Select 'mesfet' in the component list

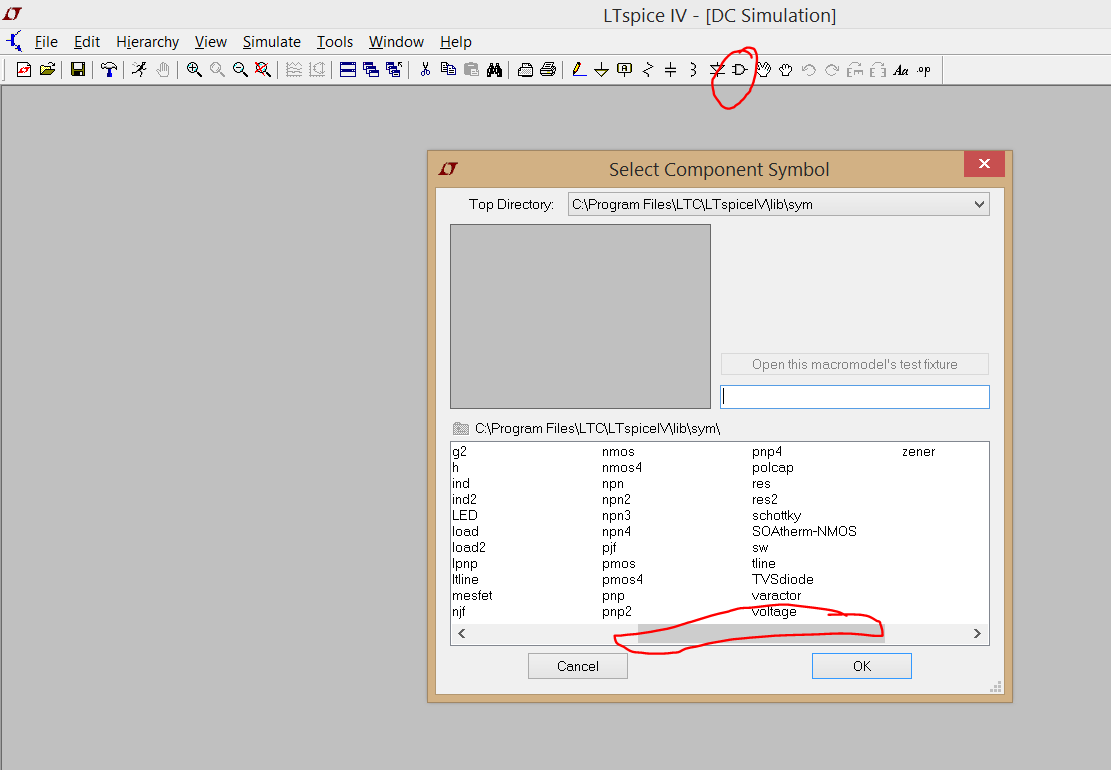click(472, 596)
